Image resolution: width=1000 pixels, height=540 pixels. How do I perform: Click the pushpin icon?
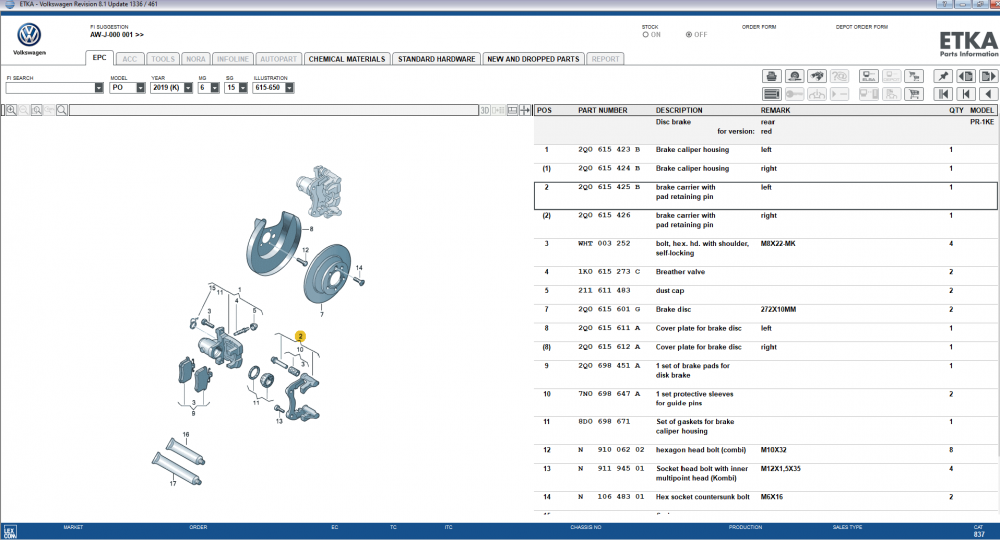click(x=943, y=77)
